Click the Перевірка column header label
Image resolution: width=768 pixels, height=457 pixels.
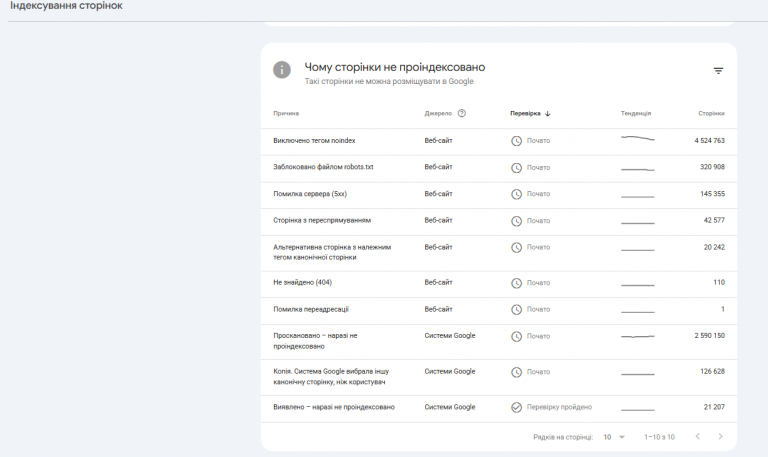click(525, 114)
